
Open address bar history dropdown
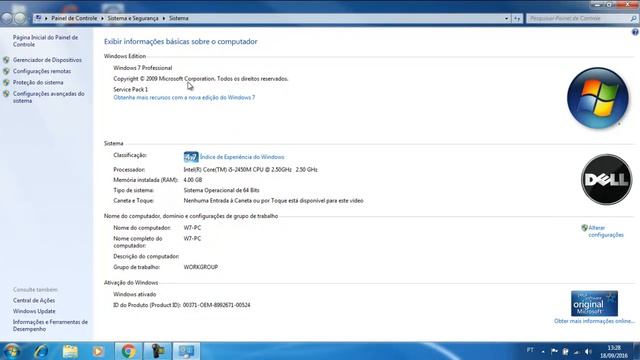[x=506, y=18]
